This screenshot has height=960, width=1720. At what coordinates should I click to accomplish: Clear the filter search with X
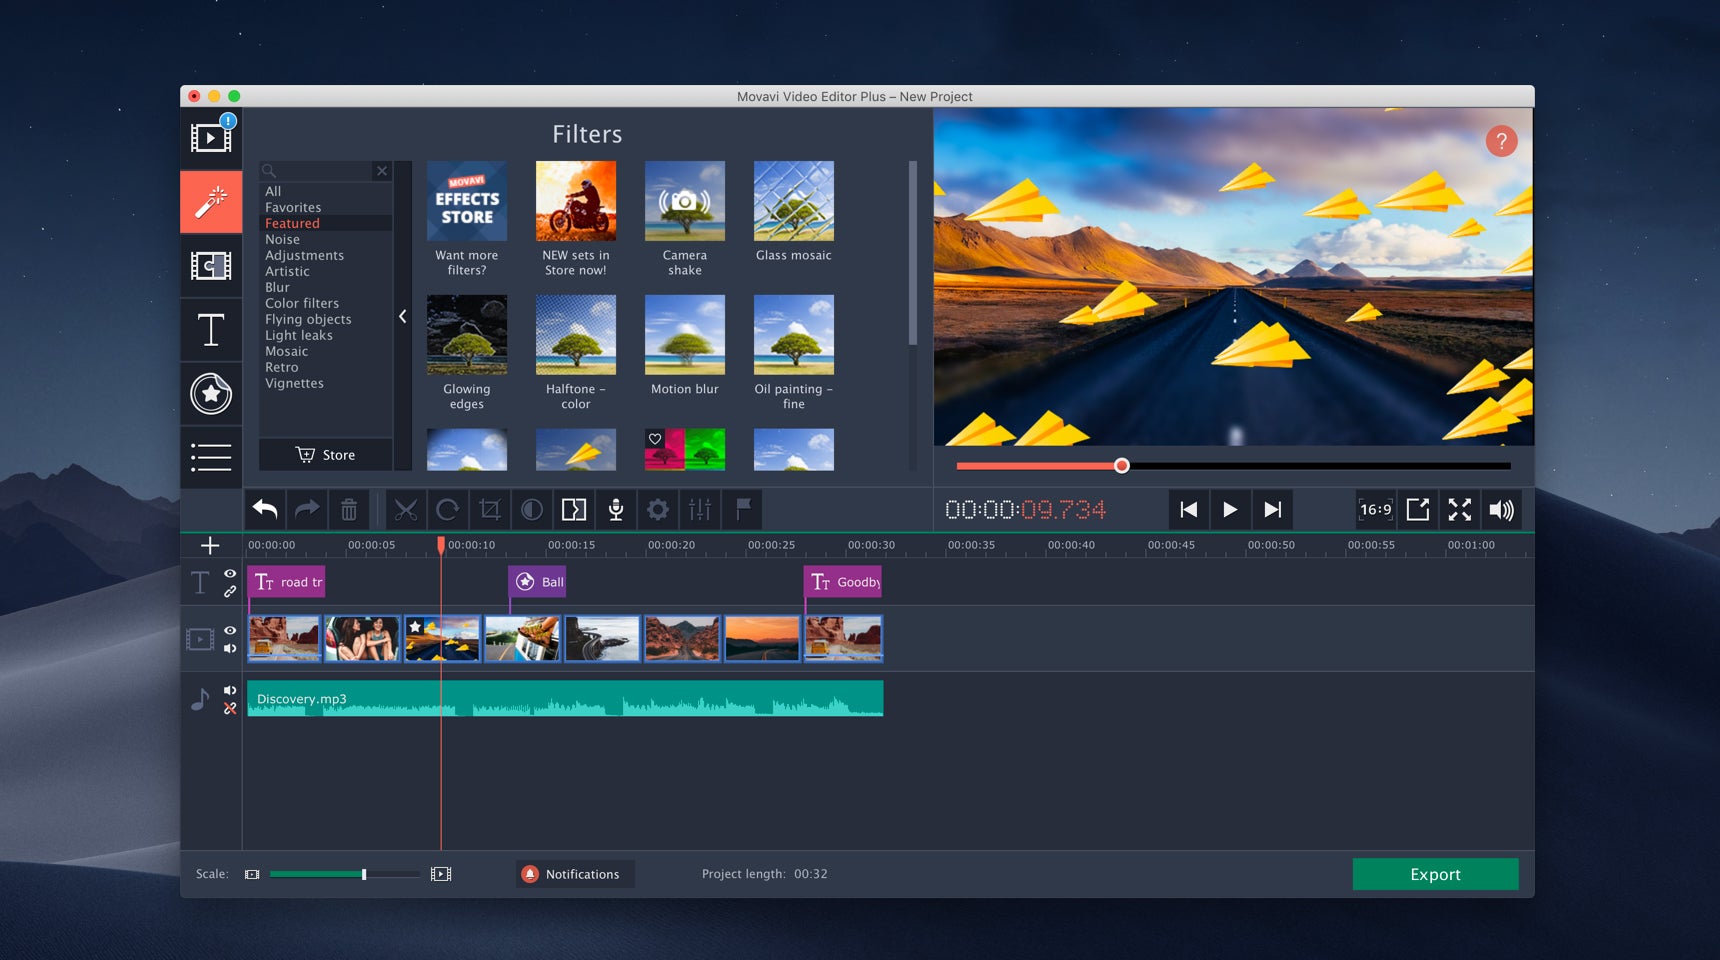(x=382, y=171)
